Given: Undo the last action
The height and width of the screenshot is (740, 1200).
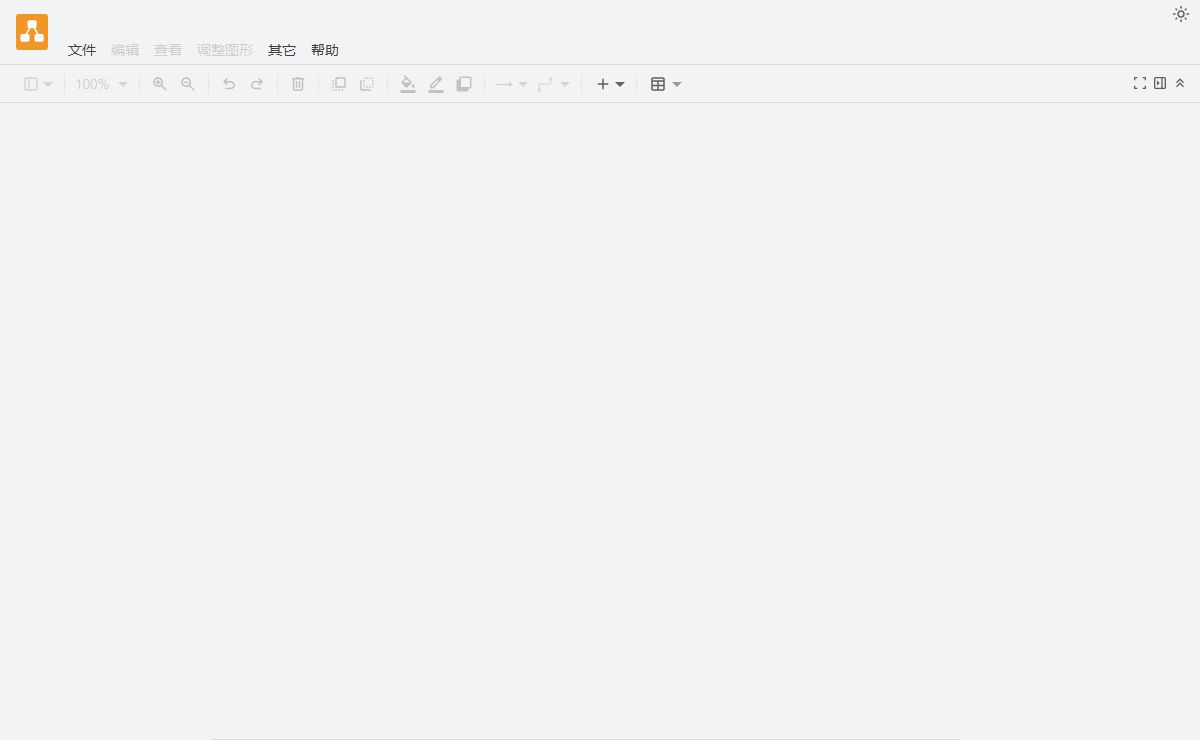Looking at the screenshot, I should (x=229, y=84).
